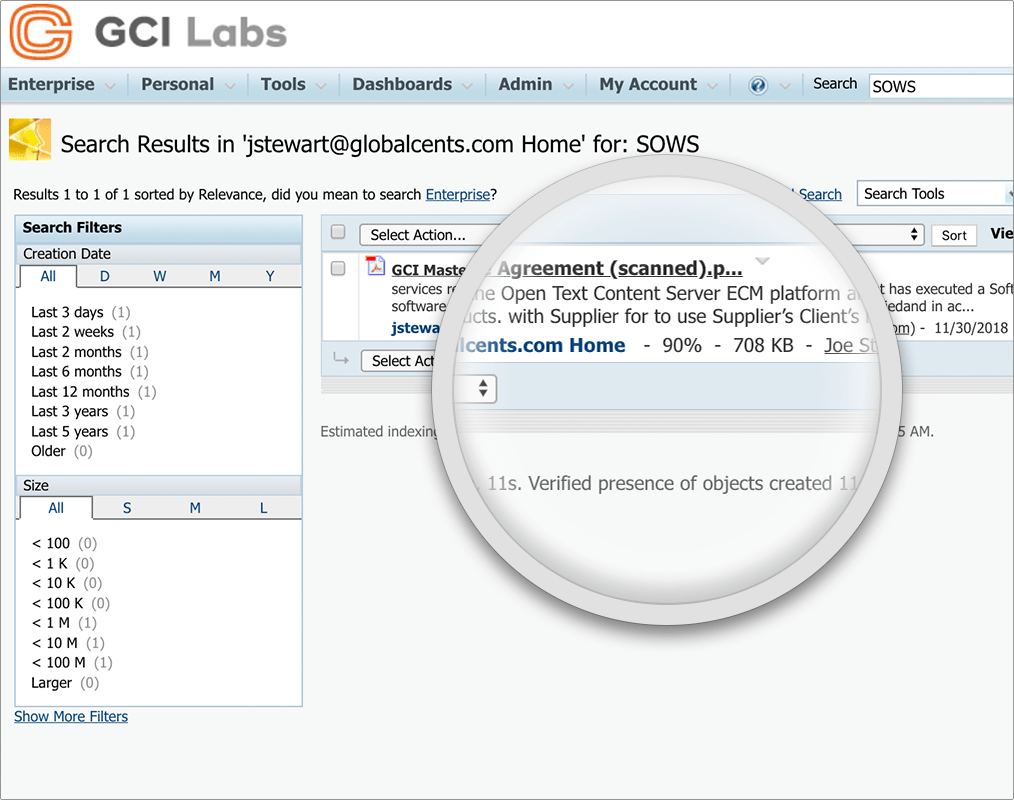Tick the GCI Master Agreement result checkbox
1014x800 pixels.
click(338, 268)
